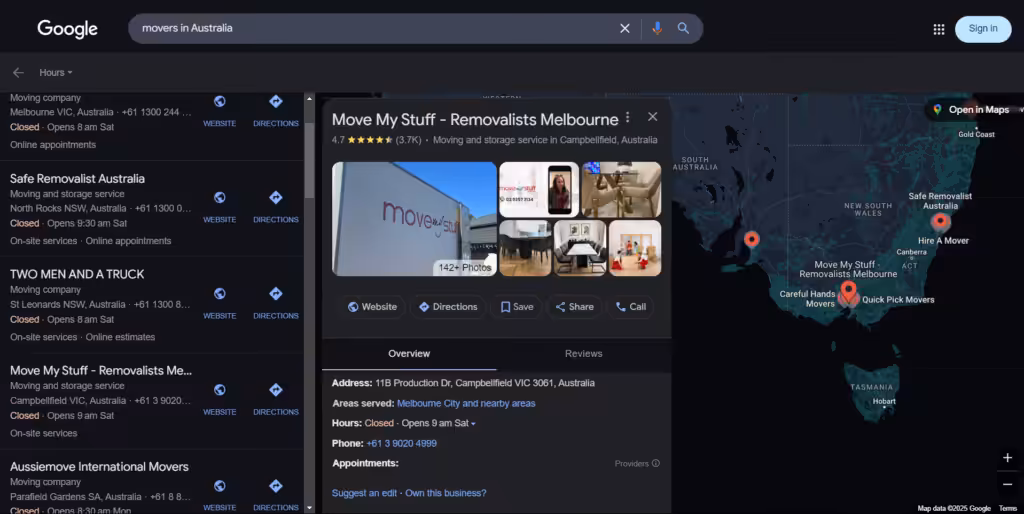
Task: Close the Move My Stuff details panel
Action: point(652,116)
